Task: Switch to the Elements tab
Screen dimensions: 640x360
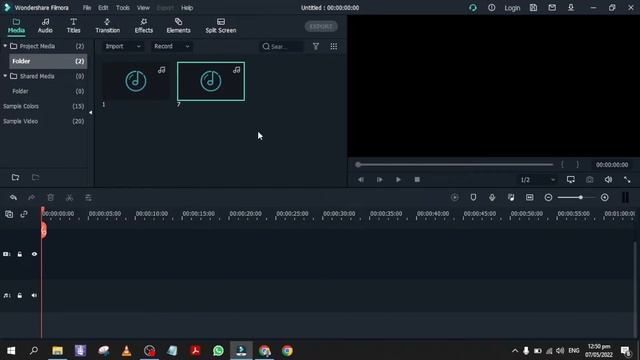Action: [178, 26]
